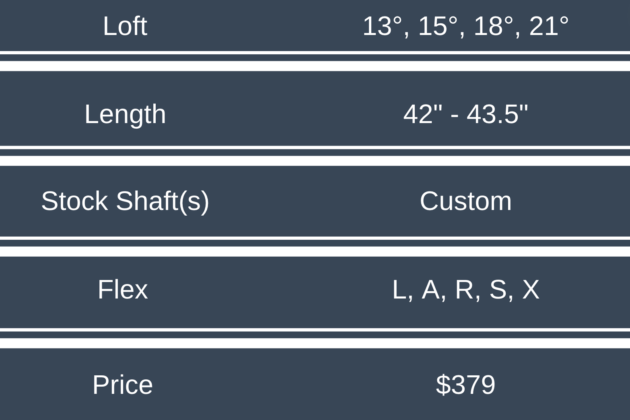Select the S flex option
The height and width of the screenshot is (420, 630).
click(497, 290)
